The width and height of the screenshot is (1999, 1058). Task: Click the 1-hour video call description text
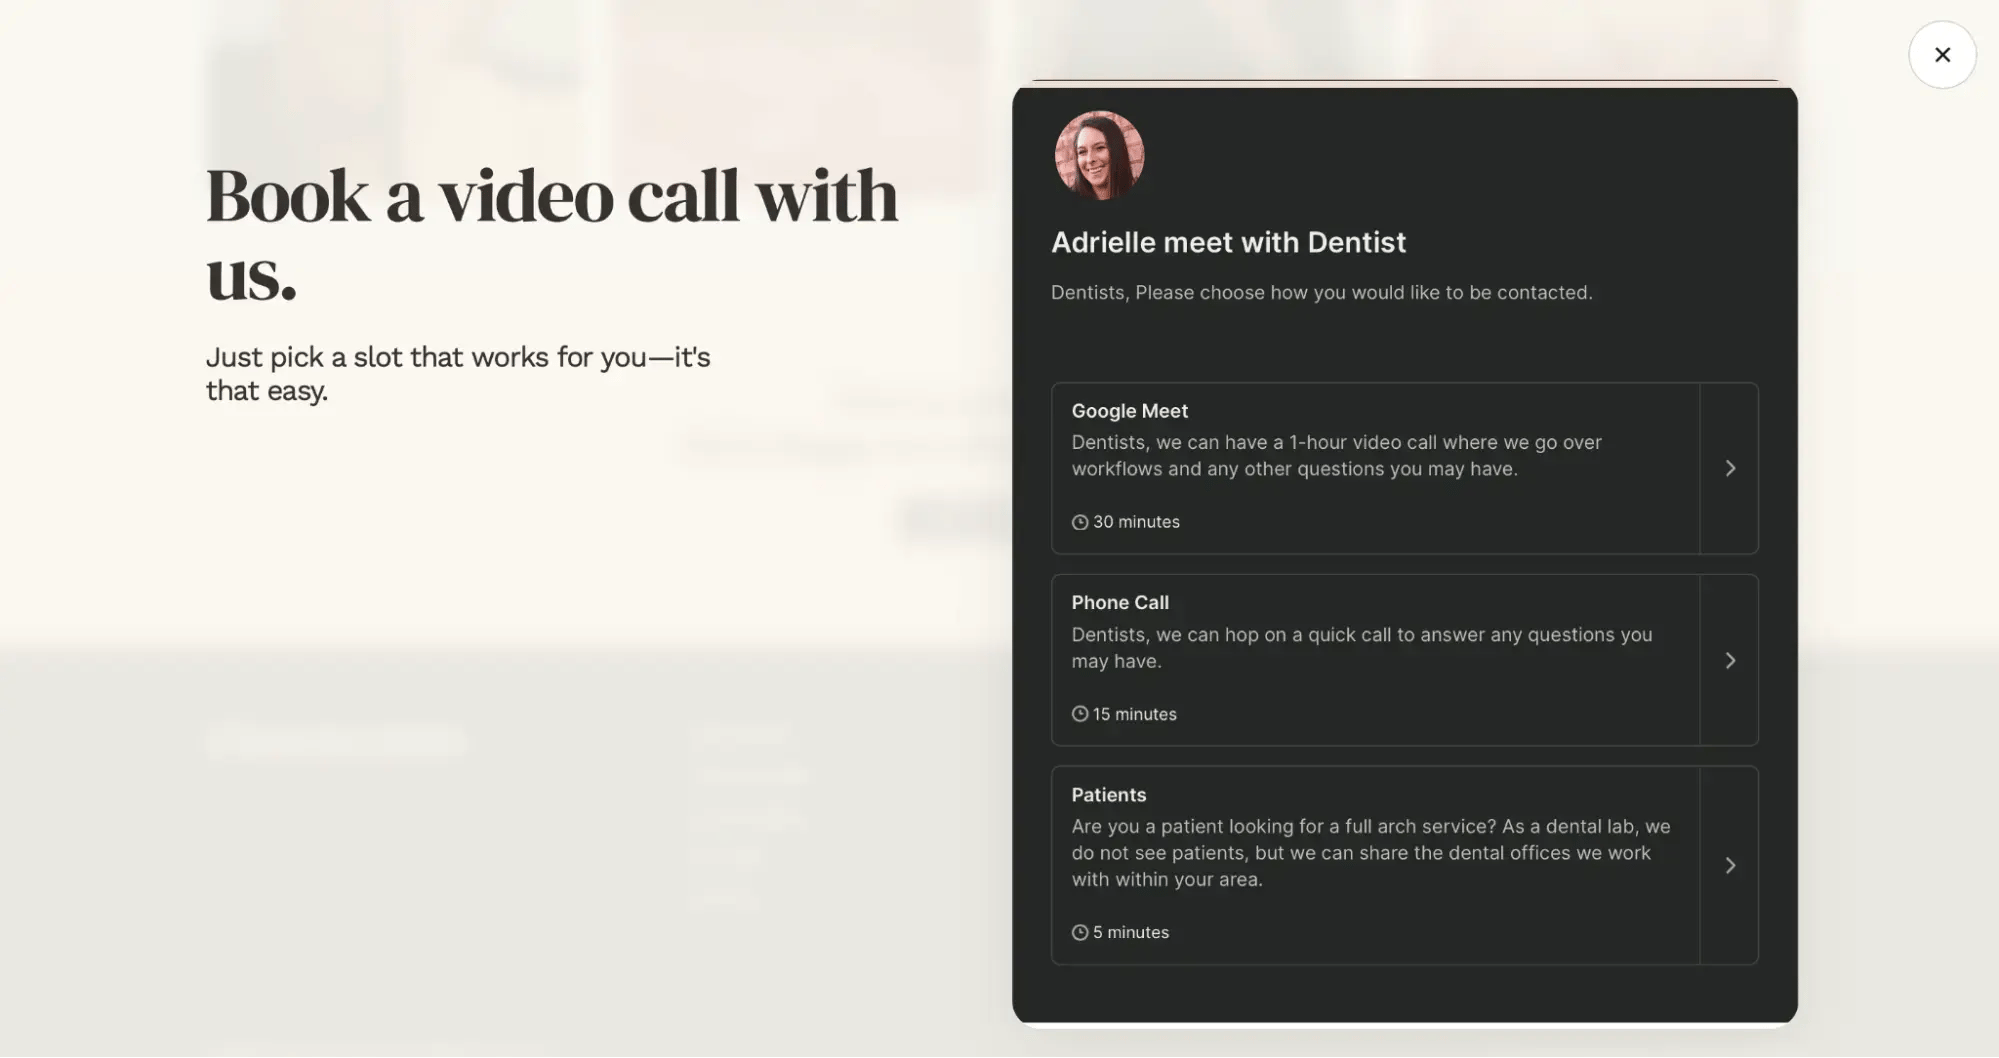[x=1336, y=455]
